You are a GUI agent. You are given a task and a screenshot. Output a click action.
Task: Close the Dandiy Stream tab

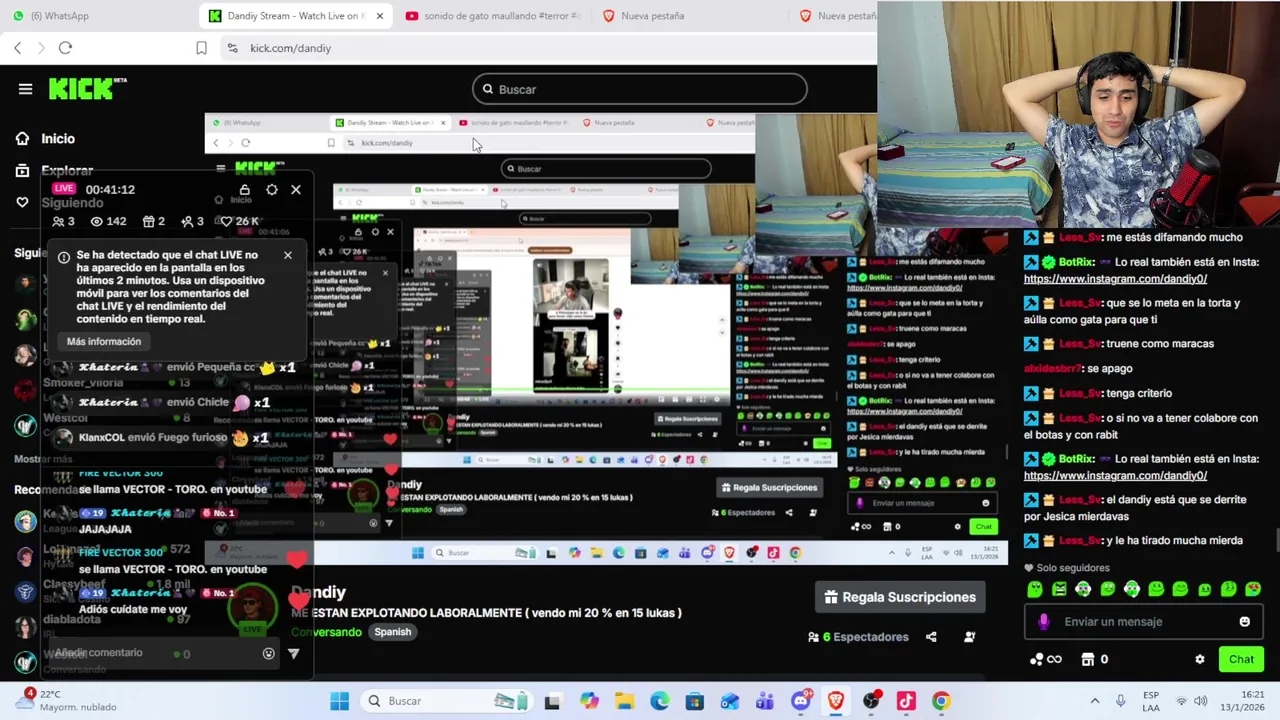coord(379,16)
